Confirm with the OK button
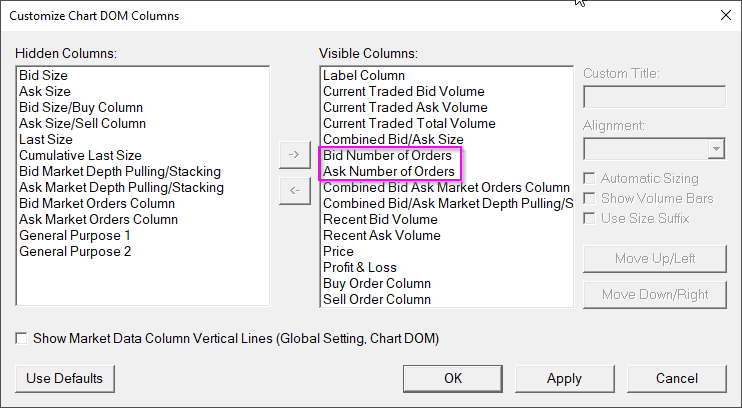742x408 pixels. (x=453, y=379)
